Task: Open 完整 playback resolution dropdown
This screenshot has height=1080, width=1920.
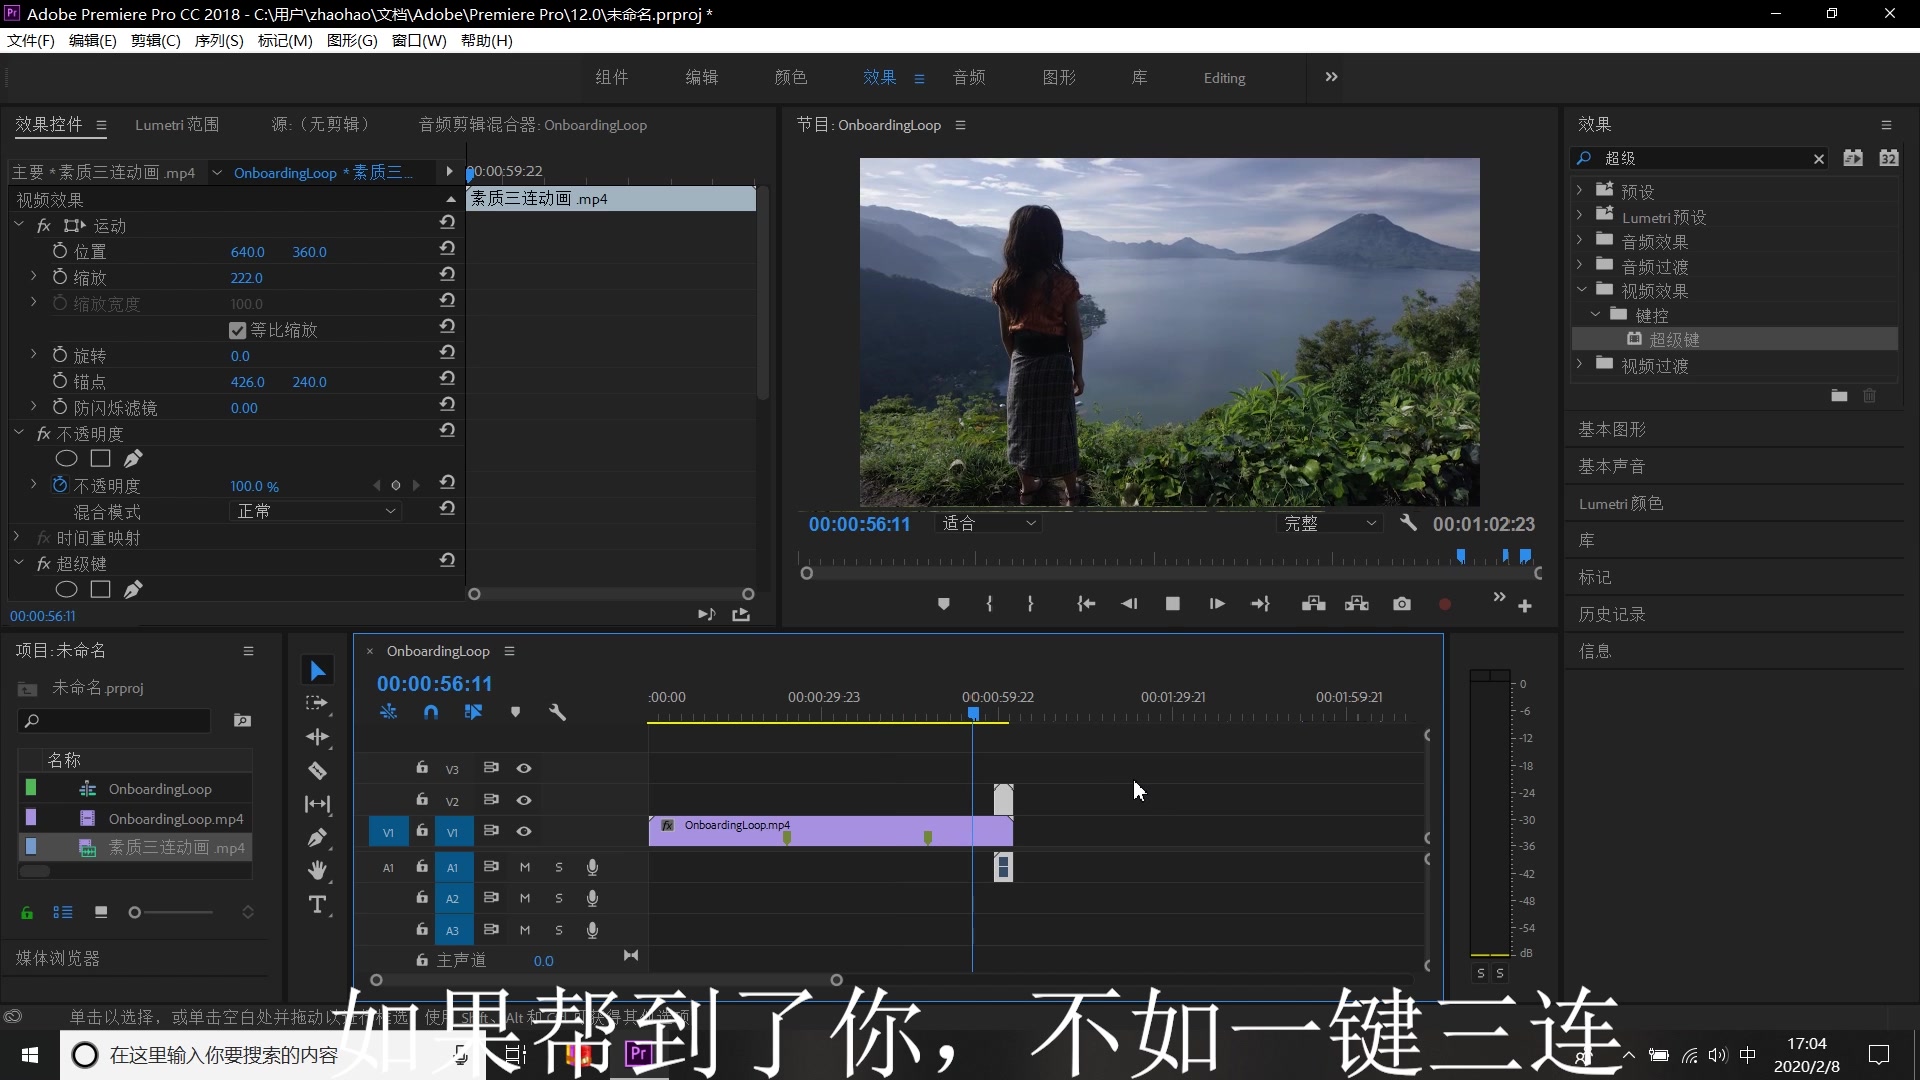Action: pos(1330,523)
